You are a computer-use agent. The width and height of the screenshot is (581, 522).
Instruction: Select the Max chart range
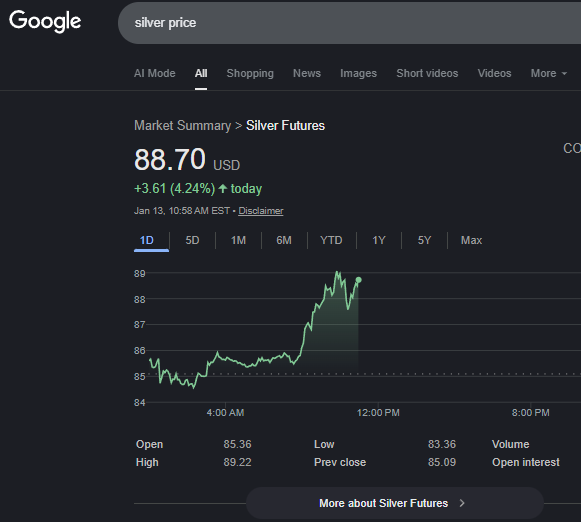click(x=471, y=240)
